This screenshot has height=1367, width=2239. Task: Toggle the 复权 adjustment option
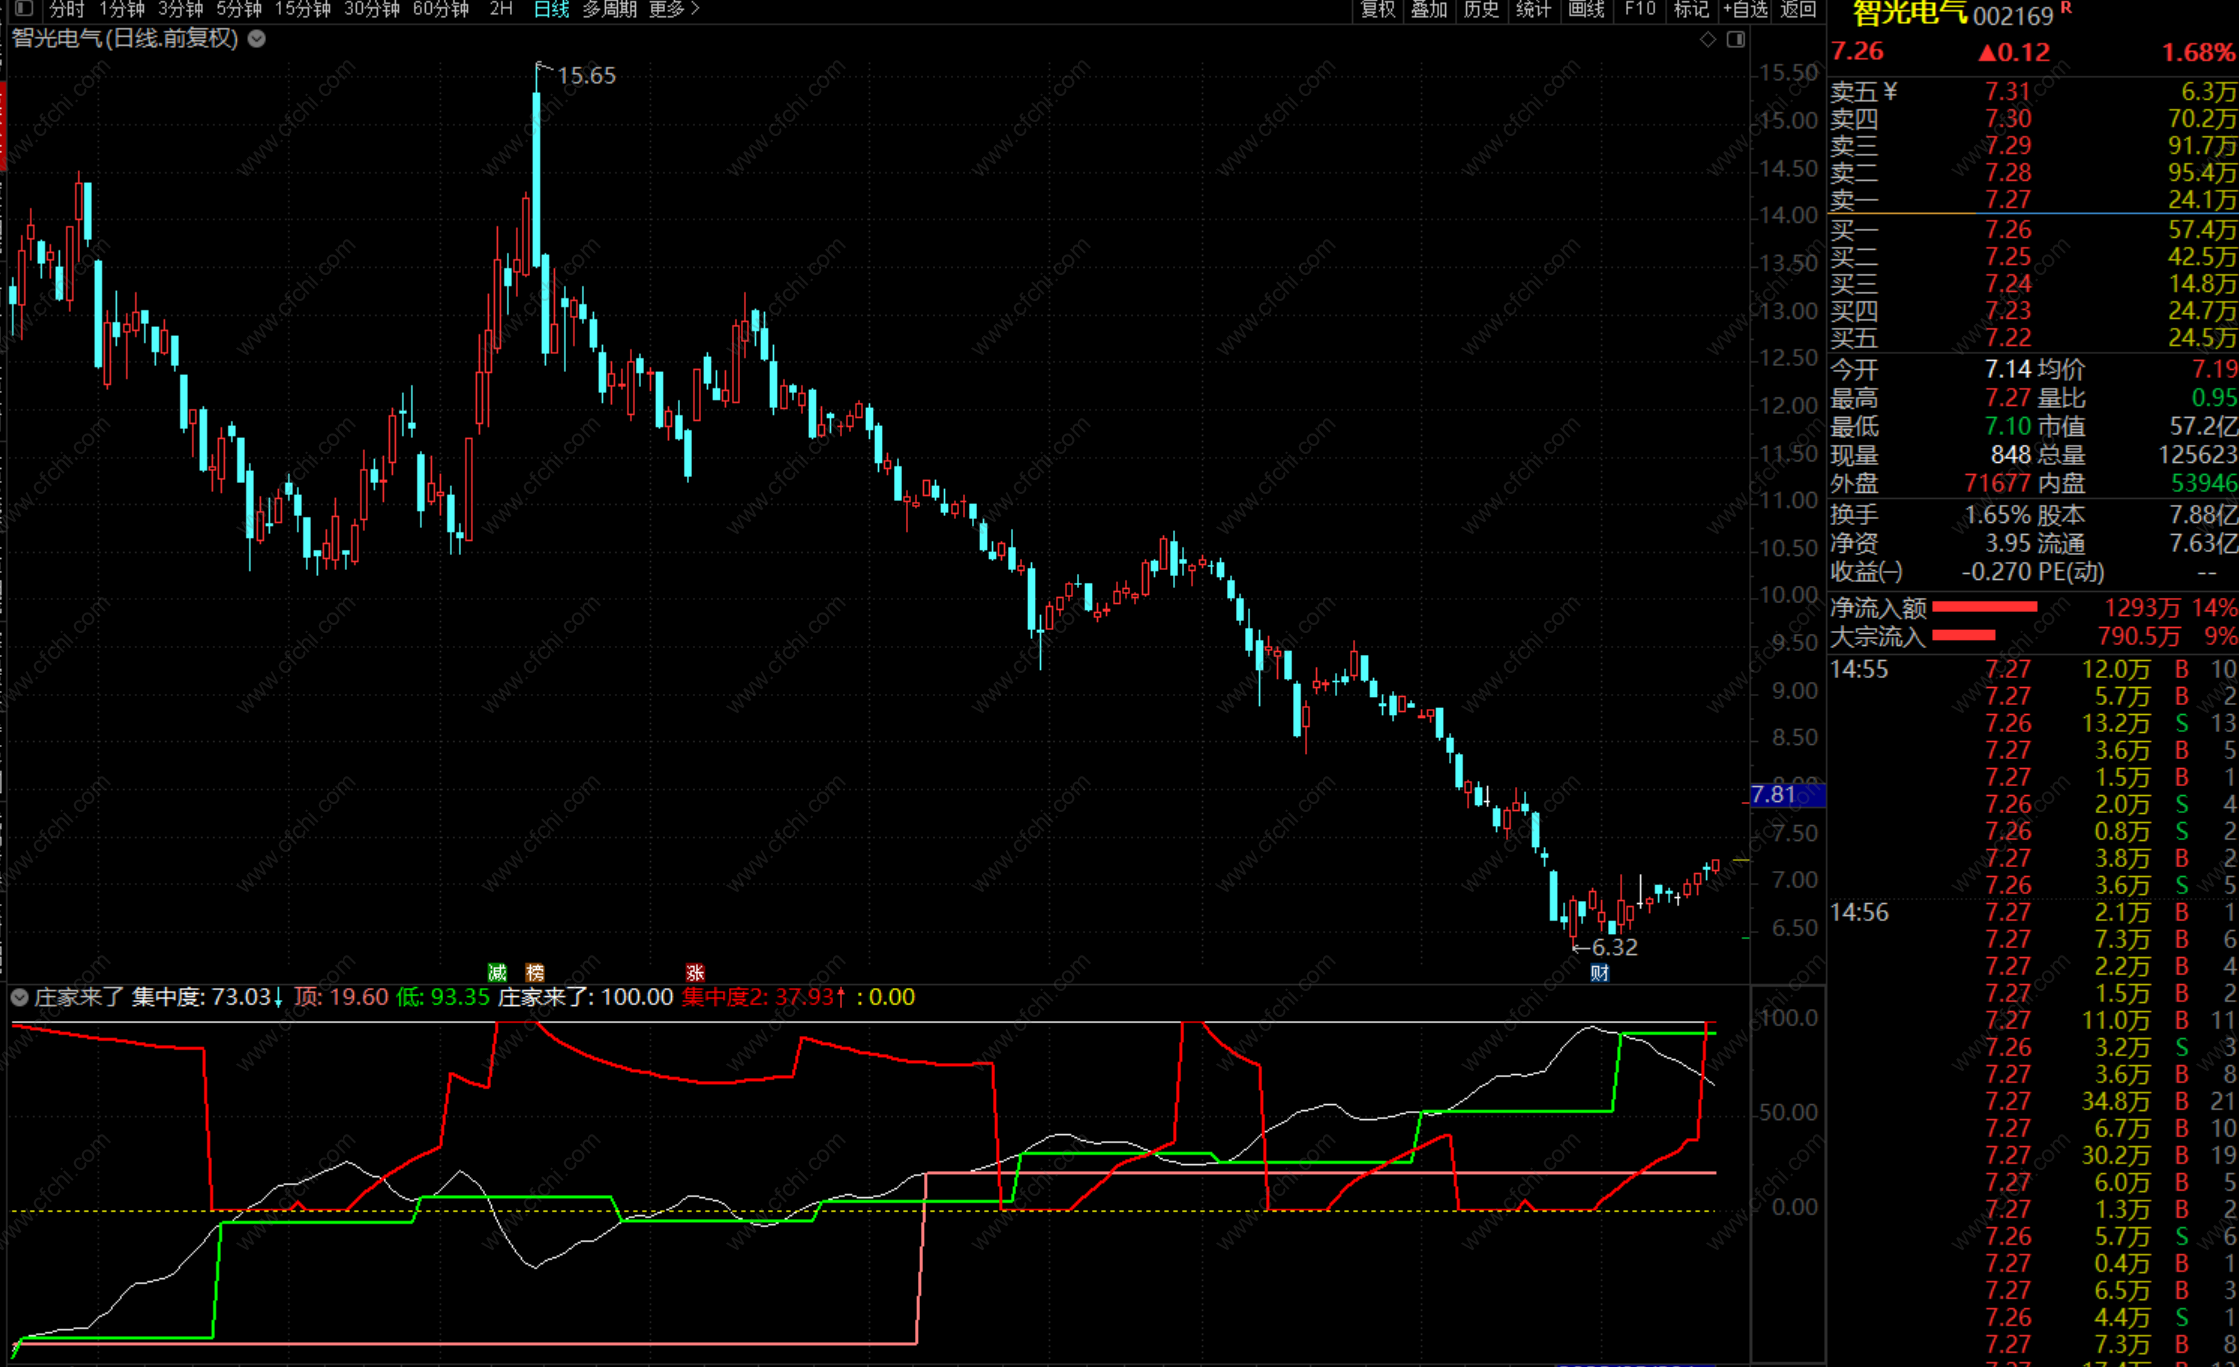(1377, 9)
